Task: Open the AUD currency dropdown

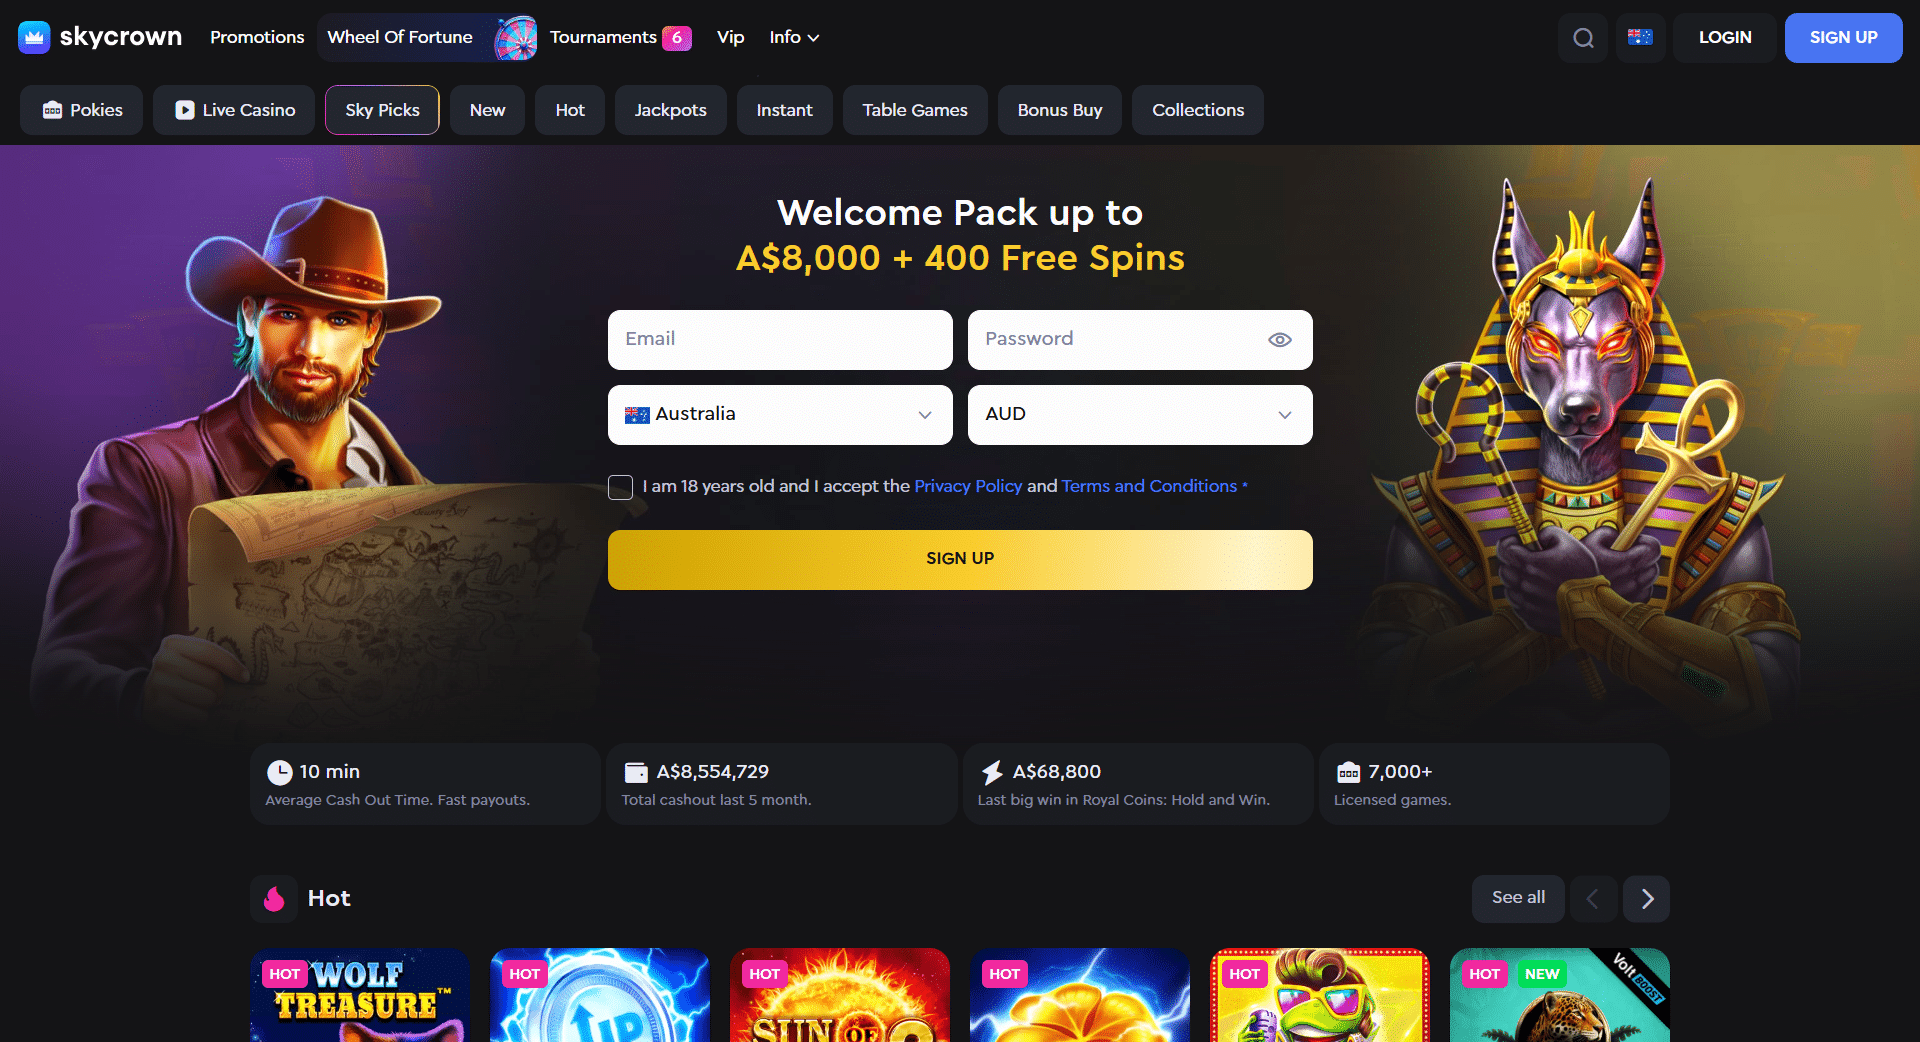Action: [x=1140, y=415]
